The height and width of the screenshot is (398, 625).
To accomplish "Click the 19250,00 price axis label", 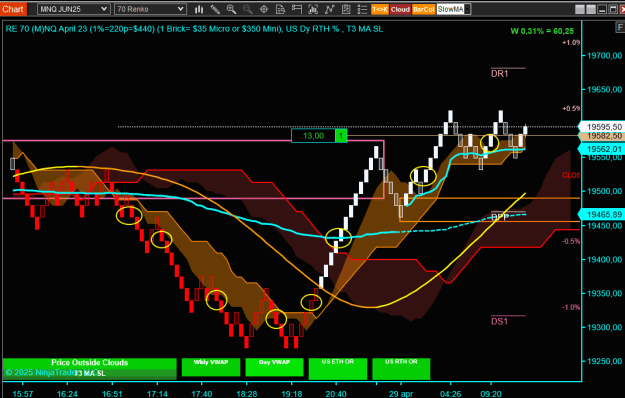I will pyautogui.click(x=604, y=361).
